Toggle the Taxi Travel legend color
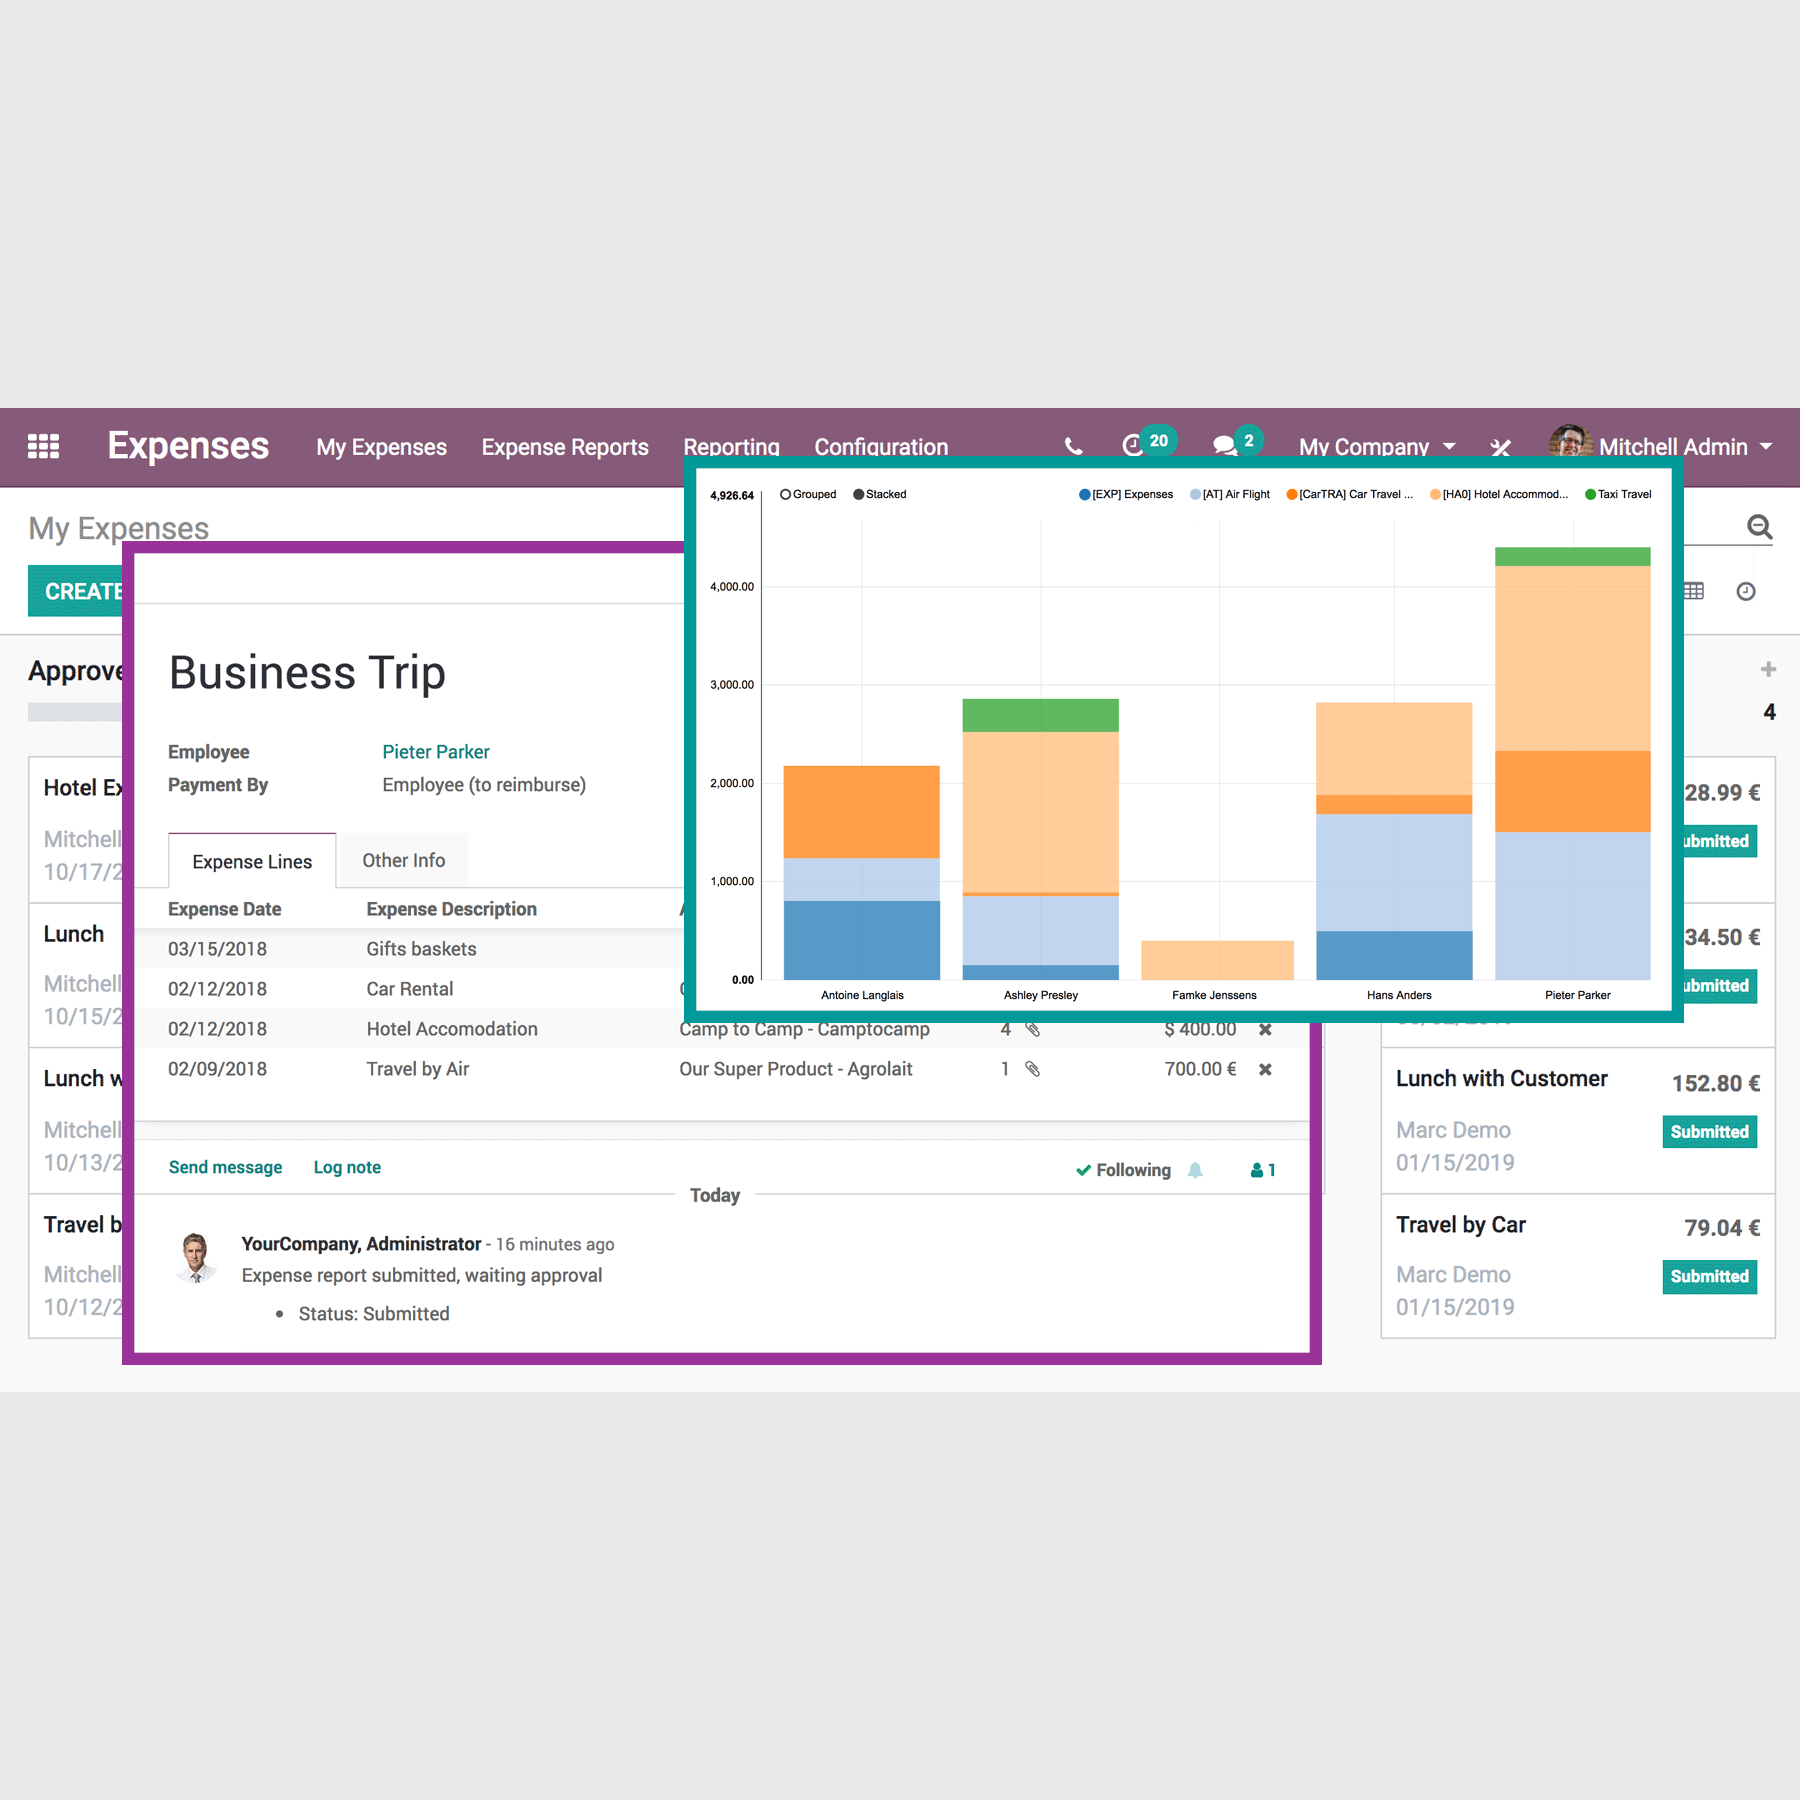The width and height of the screenshot is (1800, 1800). point(1590,494)
